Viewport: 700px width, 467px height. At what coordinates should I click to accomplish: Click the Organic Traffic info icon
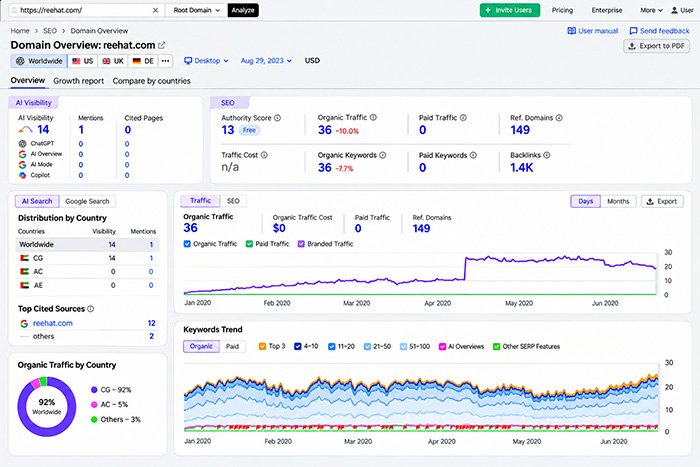(x=373, y=117)
